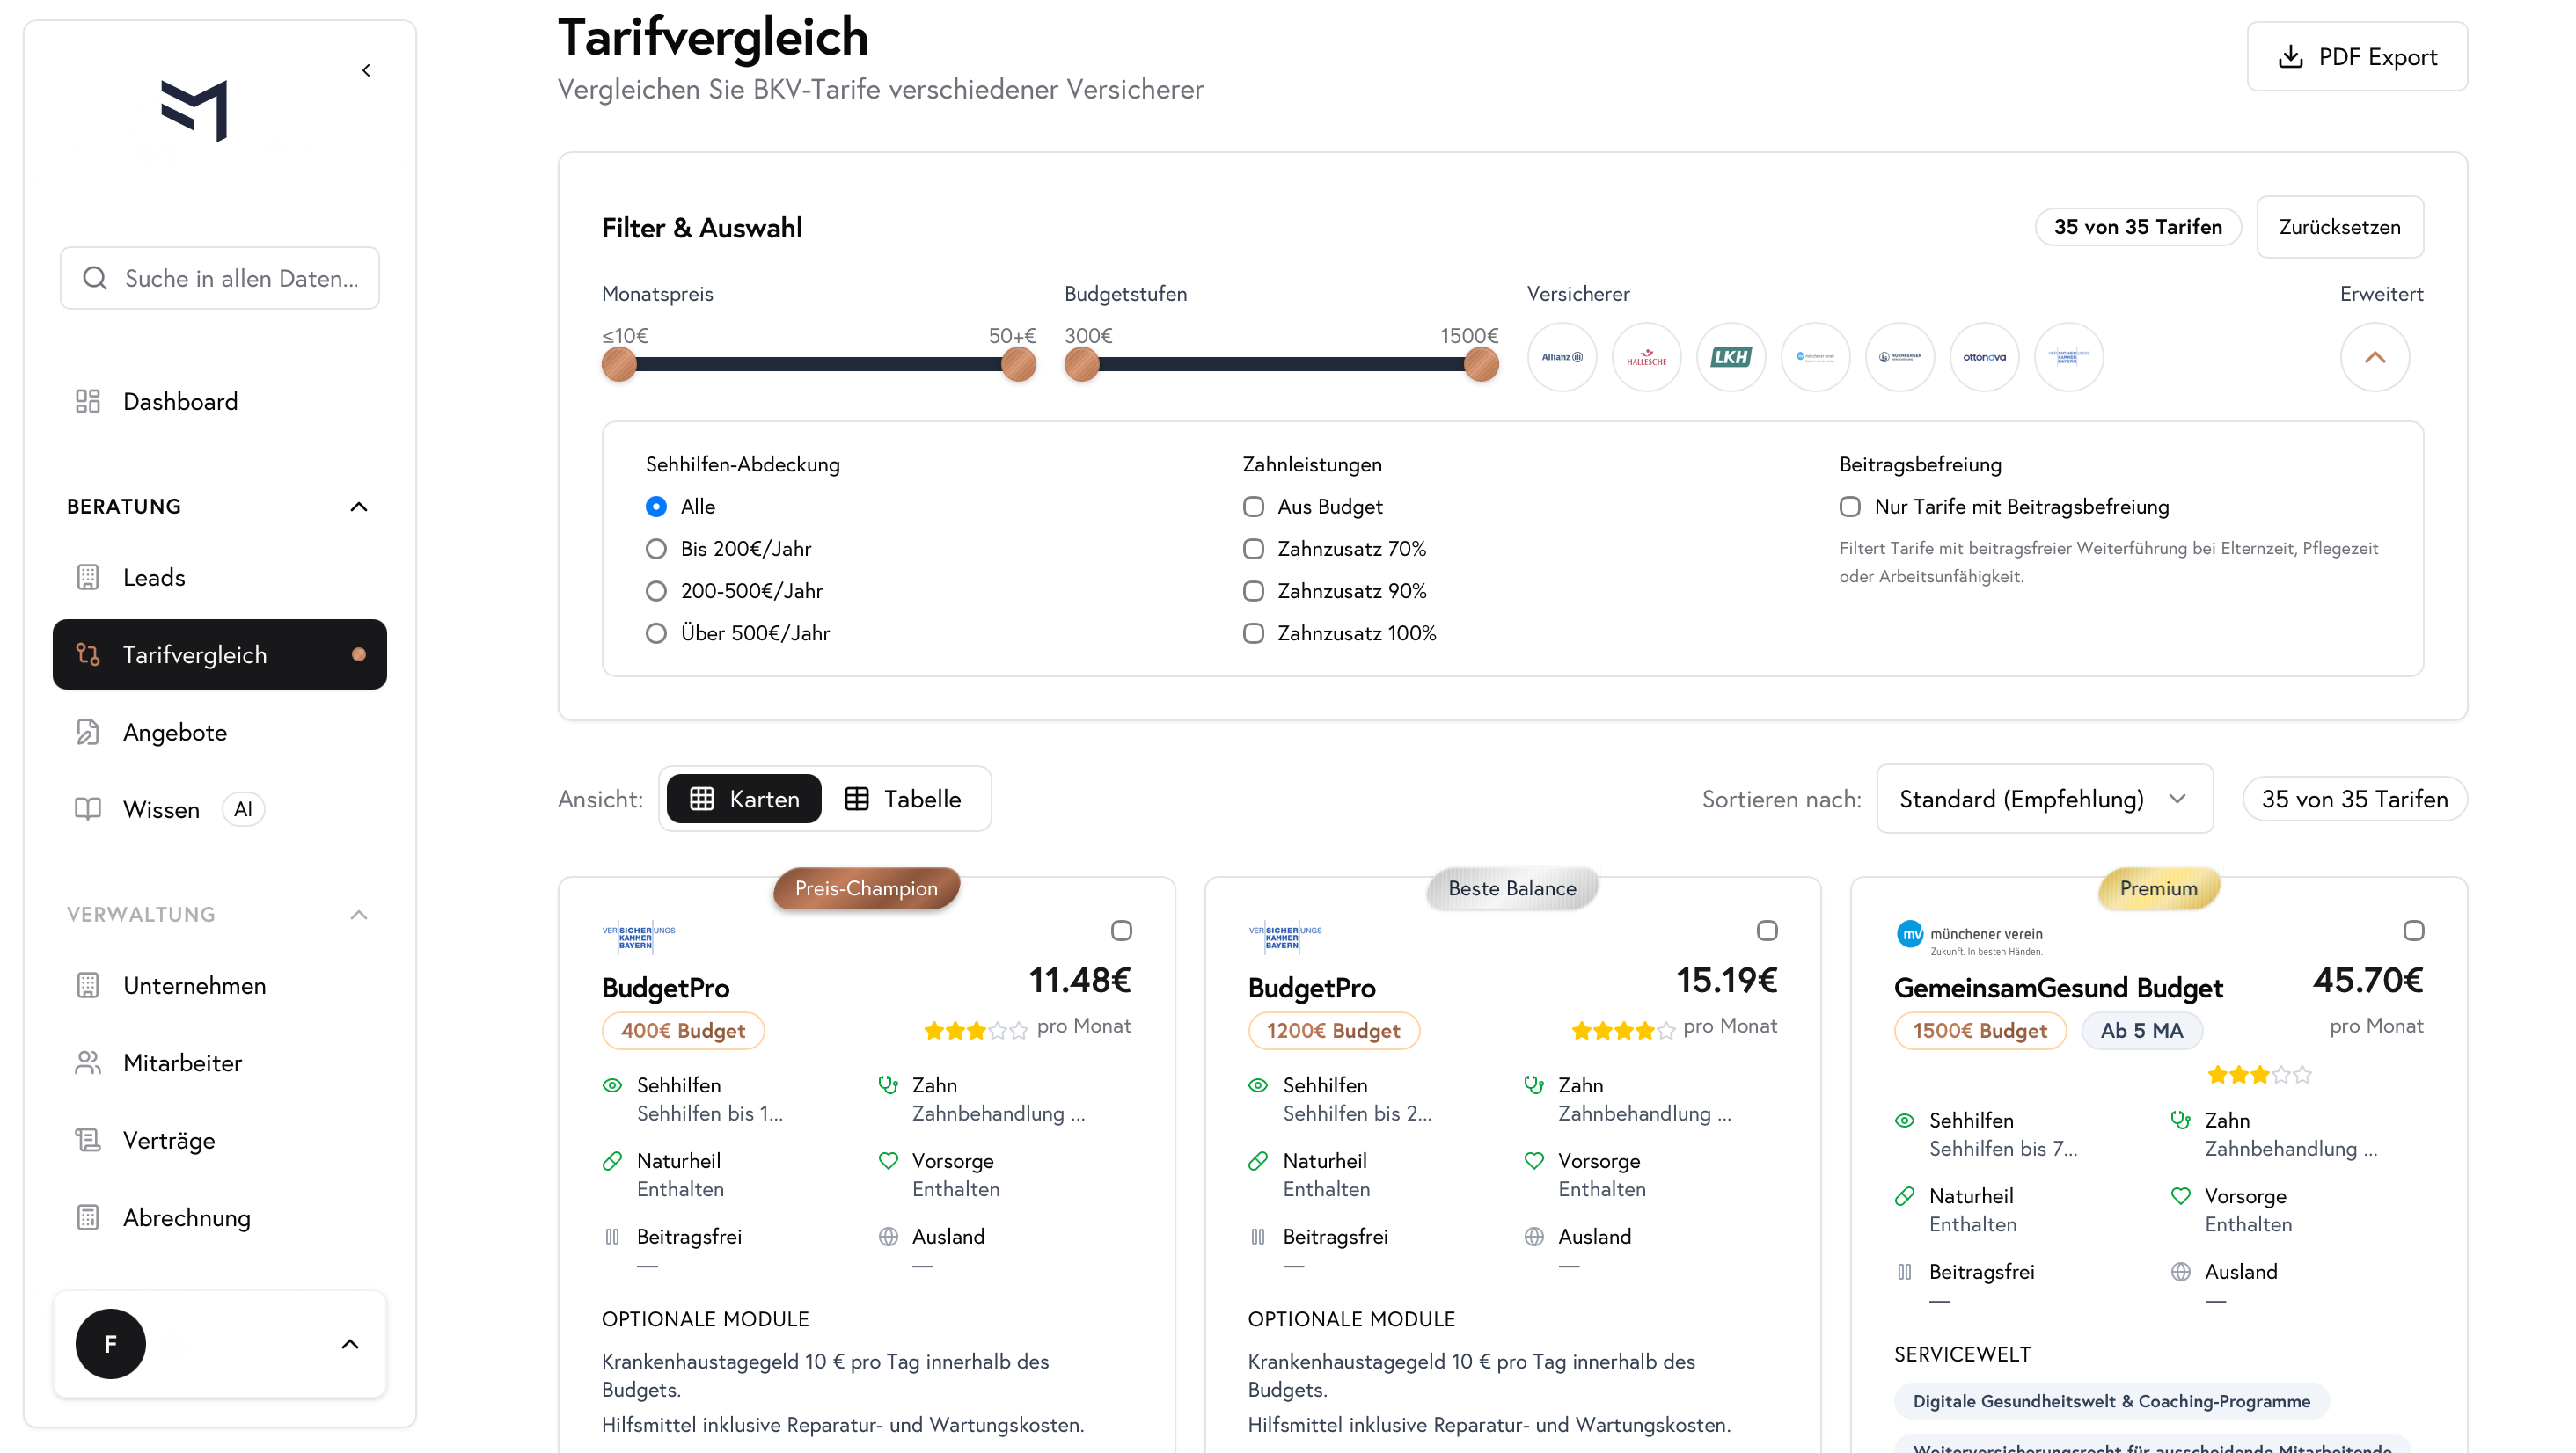Filter by Nürnberger Versicherung logo
The width and height of the screenshot is (2576, 1453).
[x=1899, y=357]
